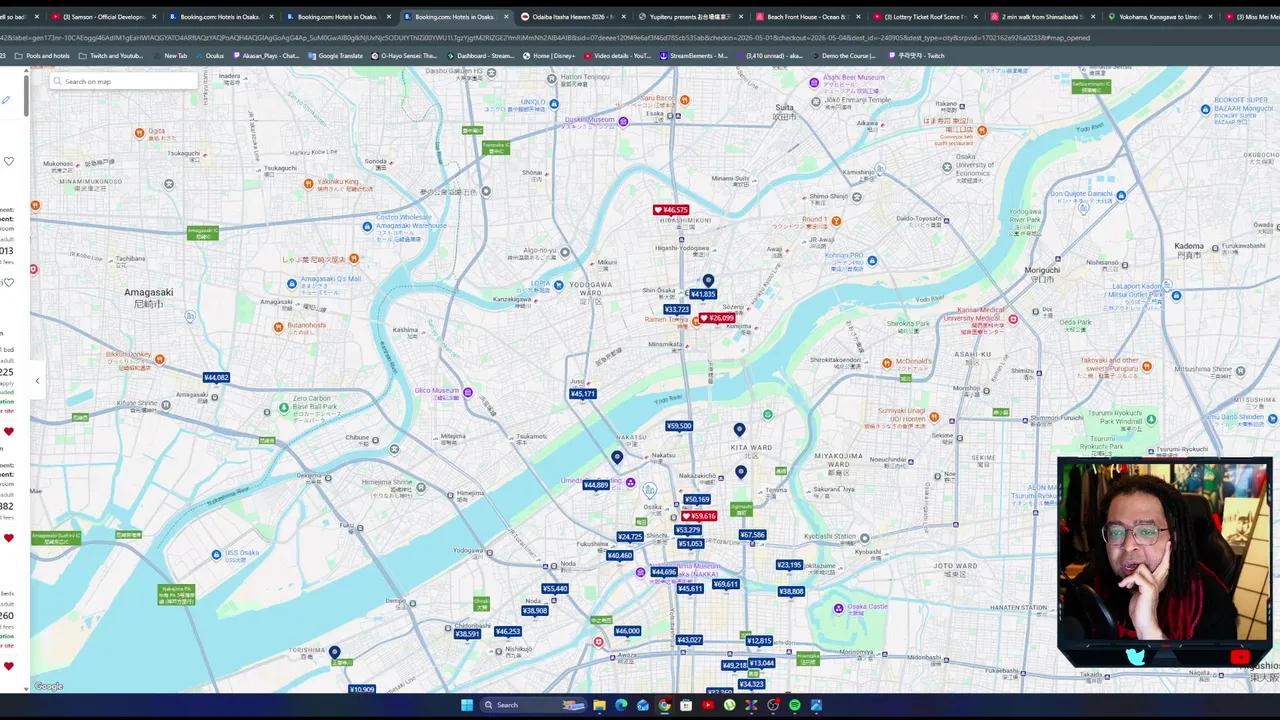Screen dimensions: 1280x720
Task: Select the ¥55,440 hotel price marker
Action: [x=555, y=589]
